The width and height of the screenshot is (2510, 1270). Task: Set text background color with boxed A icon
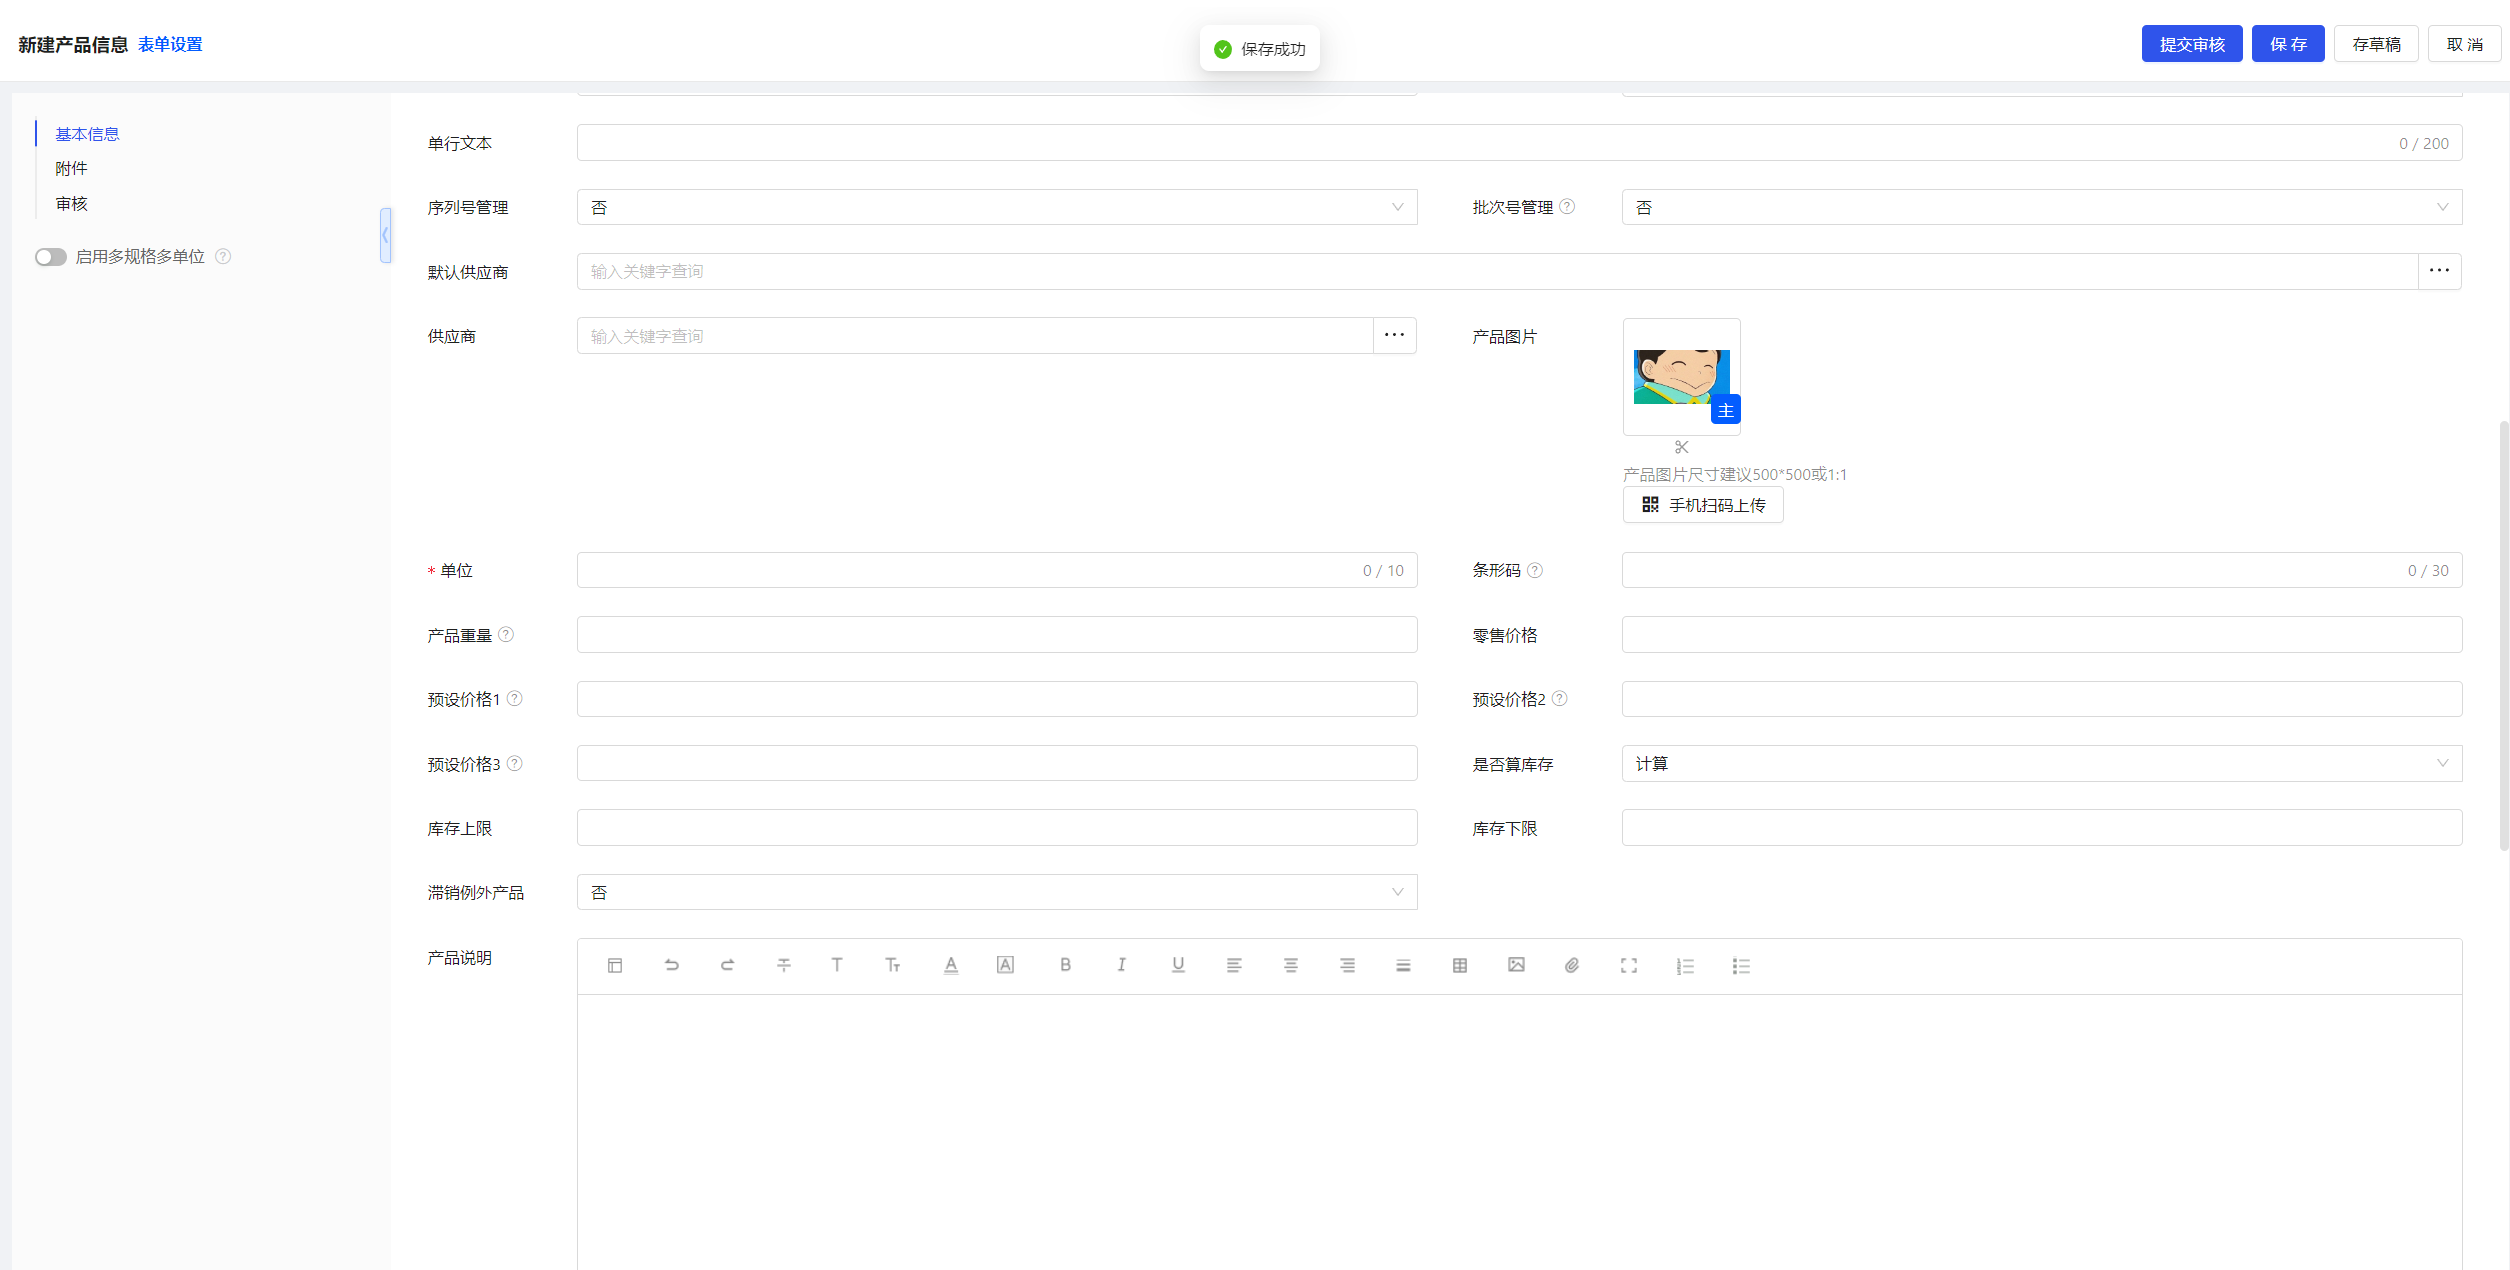1006,965
